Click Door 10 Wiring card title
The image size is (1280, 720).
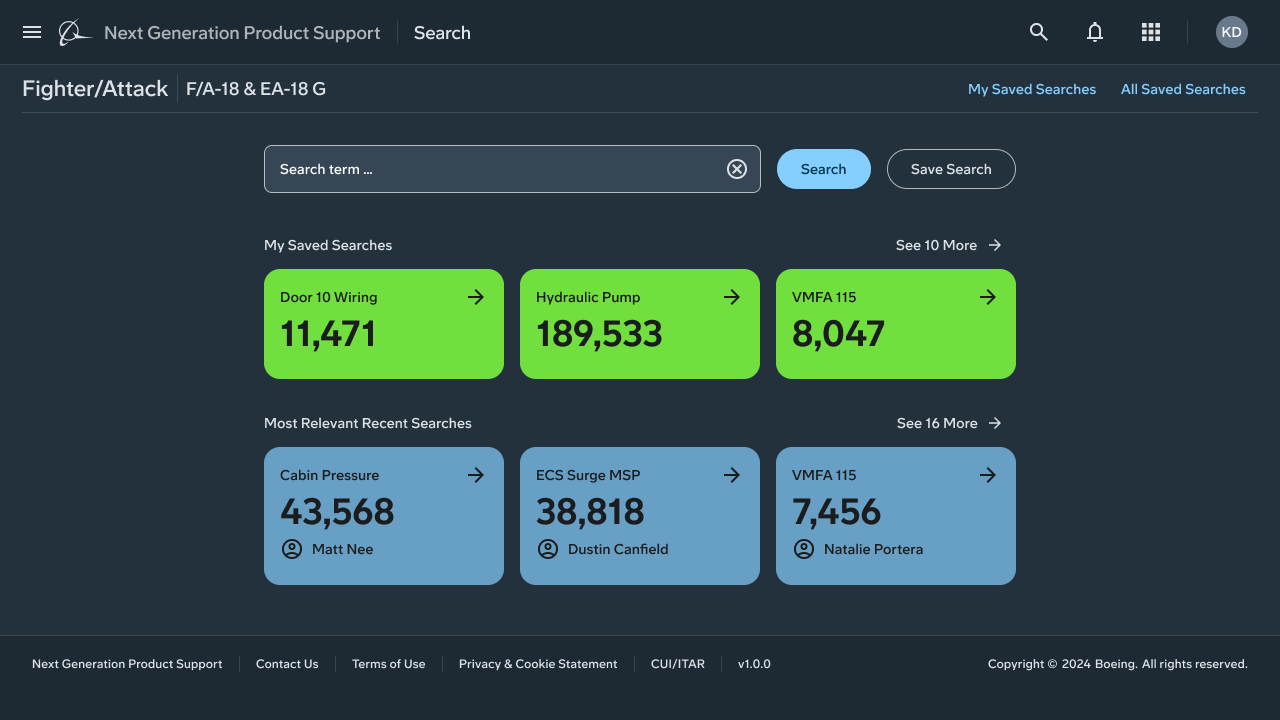coord(329,297)
